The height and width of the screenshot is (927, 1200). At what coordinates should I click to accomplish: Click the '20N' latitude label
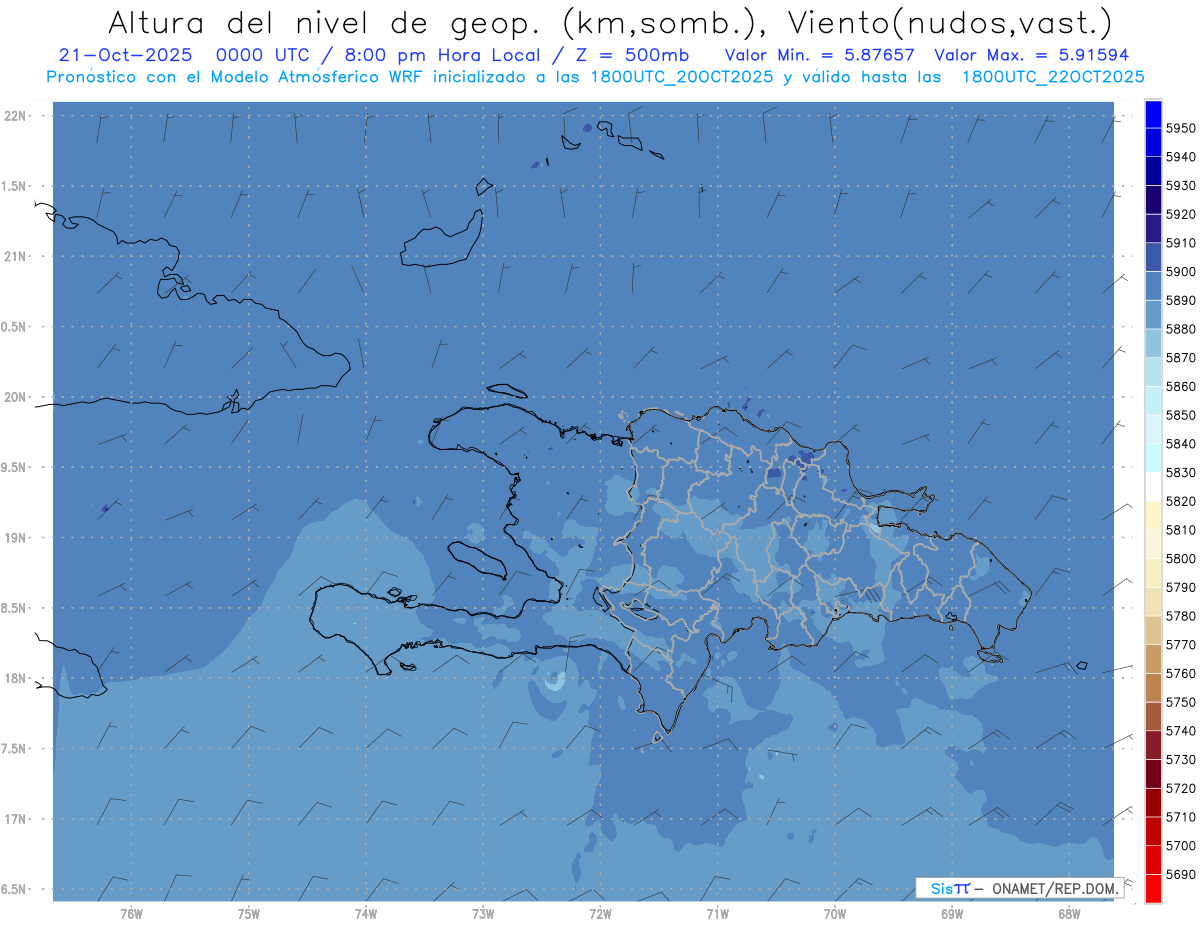(x=15, y=397)
